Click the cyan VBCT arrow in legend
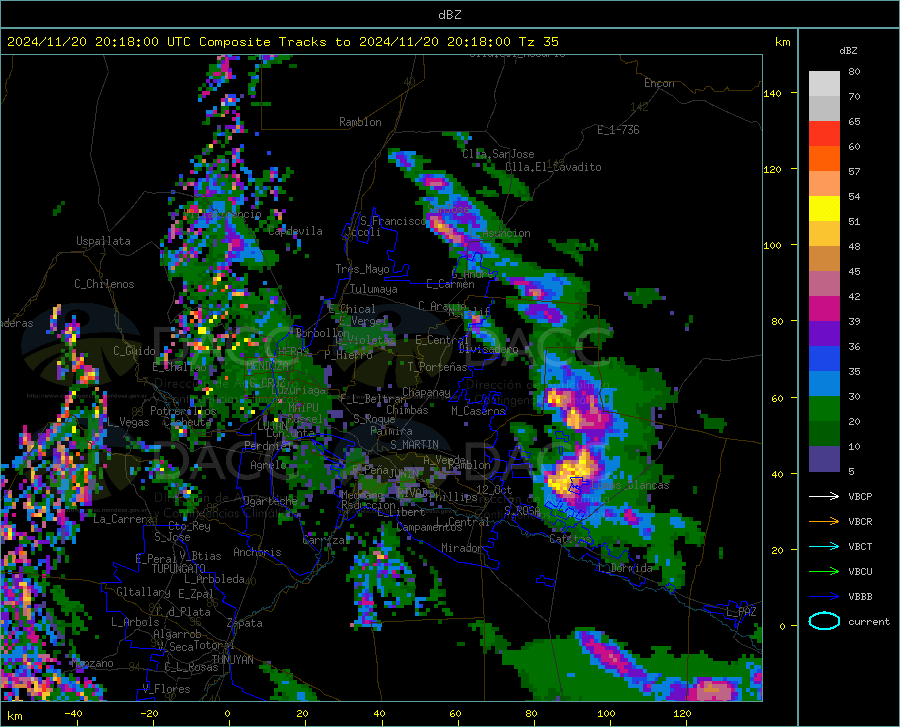 point(824,546)
